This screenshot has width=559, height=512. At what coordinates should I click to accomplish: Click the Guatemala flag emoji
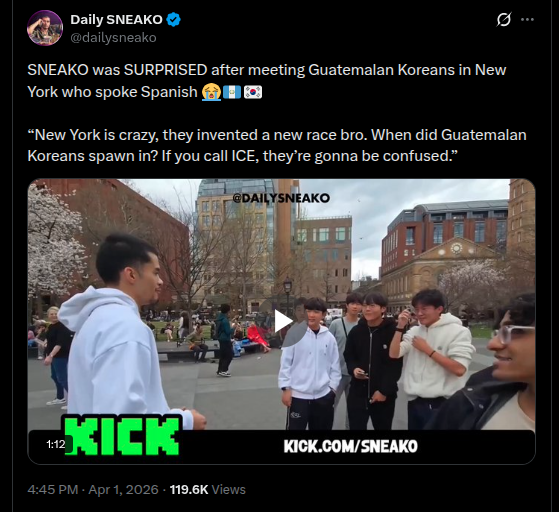coord(232,92)
